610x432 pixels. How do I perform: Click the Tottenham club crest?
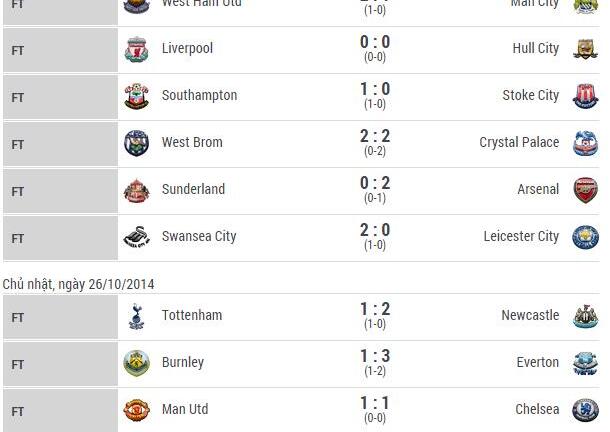[135, 316]
